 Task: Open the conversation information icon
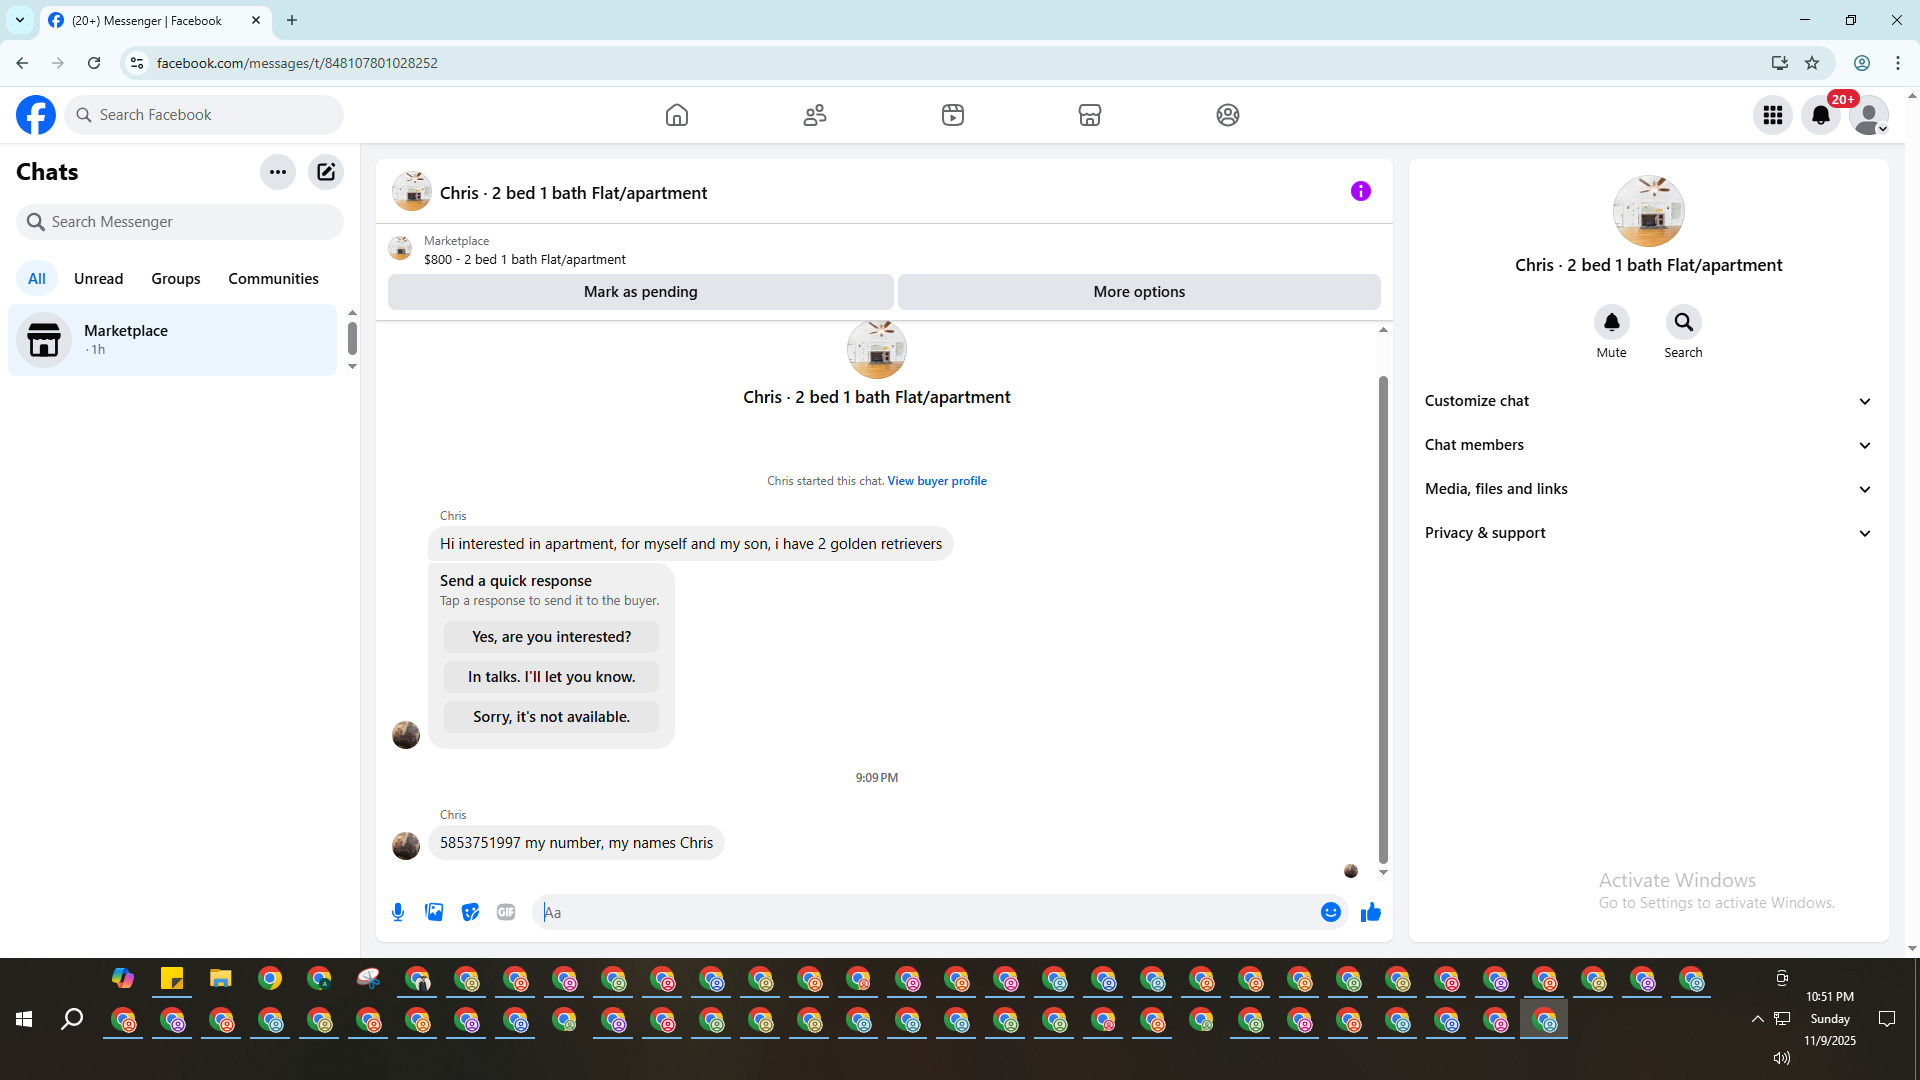1361,191
